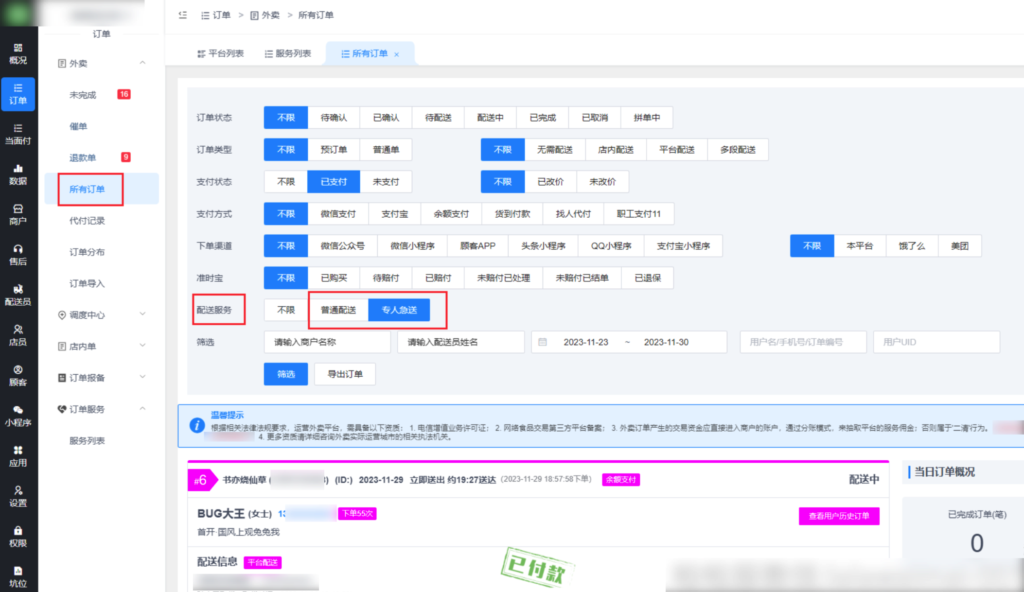Open the start date picker field
Screen dimensions: 1024x592
pyautogui.click(x=585, y=342)
